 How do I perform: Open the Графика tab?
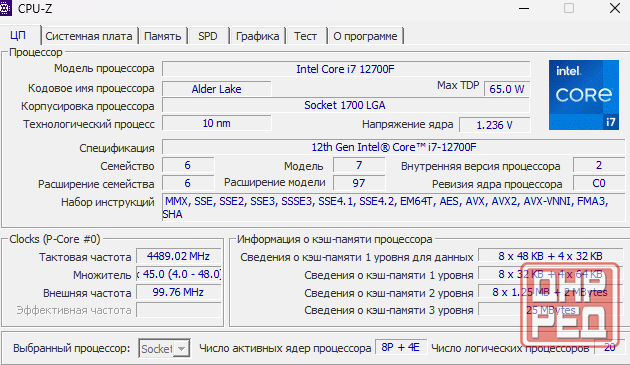[257, 36]
